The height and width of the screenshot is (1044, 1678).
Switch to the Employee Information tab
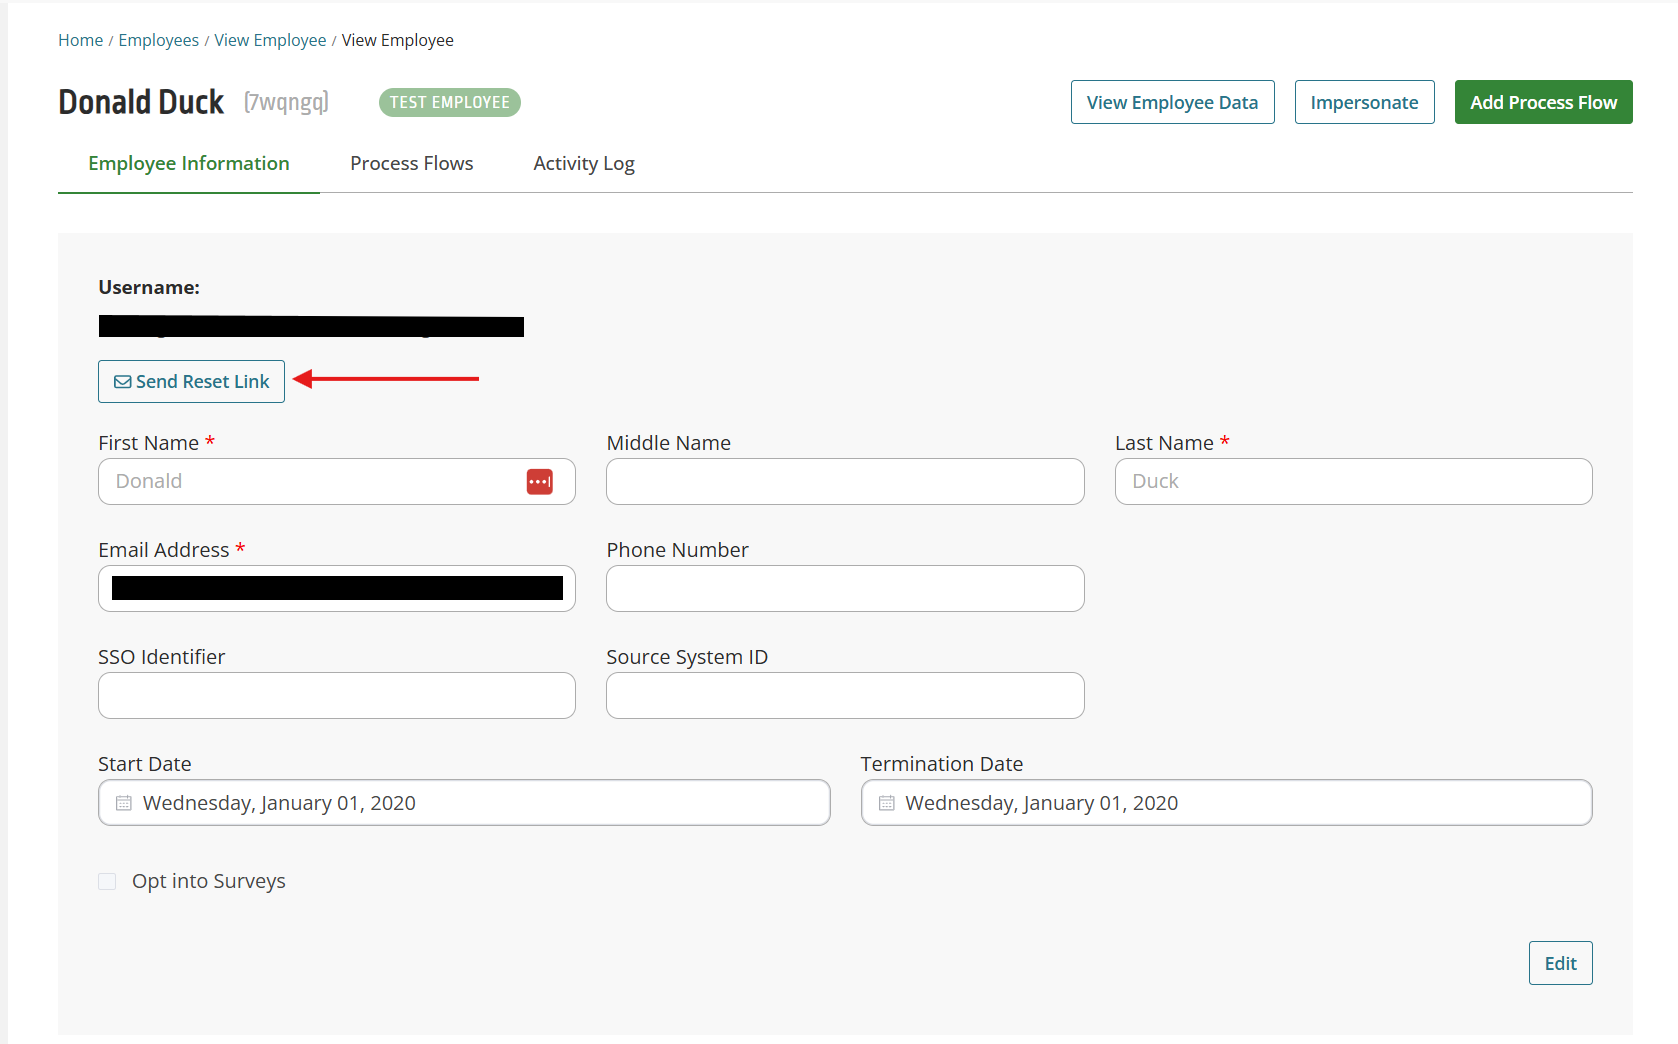(x=189, y=164)
